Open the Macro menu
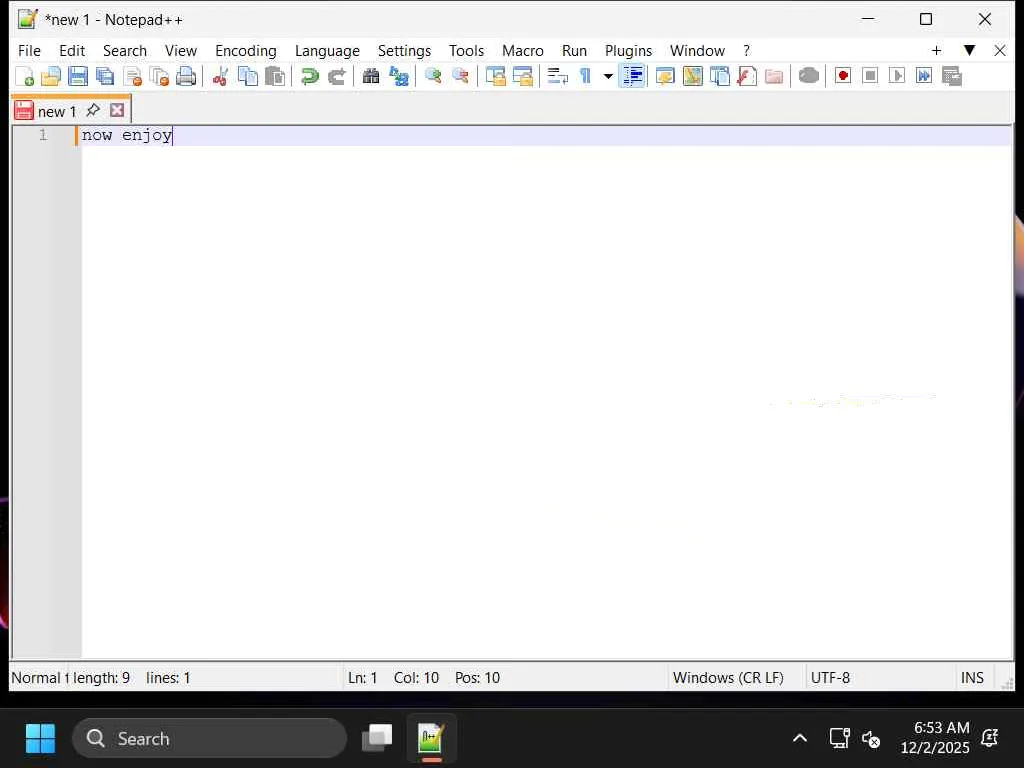The height and width of the screenshot is (768, 1024). pos(522,51)
